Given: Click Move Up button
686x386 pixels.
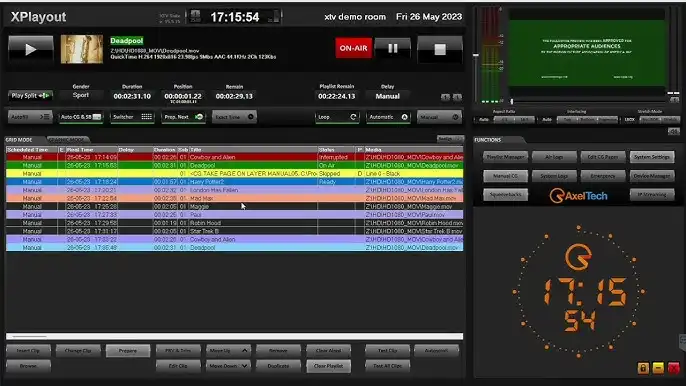Looking at the screenshot, I should point(228,351).
